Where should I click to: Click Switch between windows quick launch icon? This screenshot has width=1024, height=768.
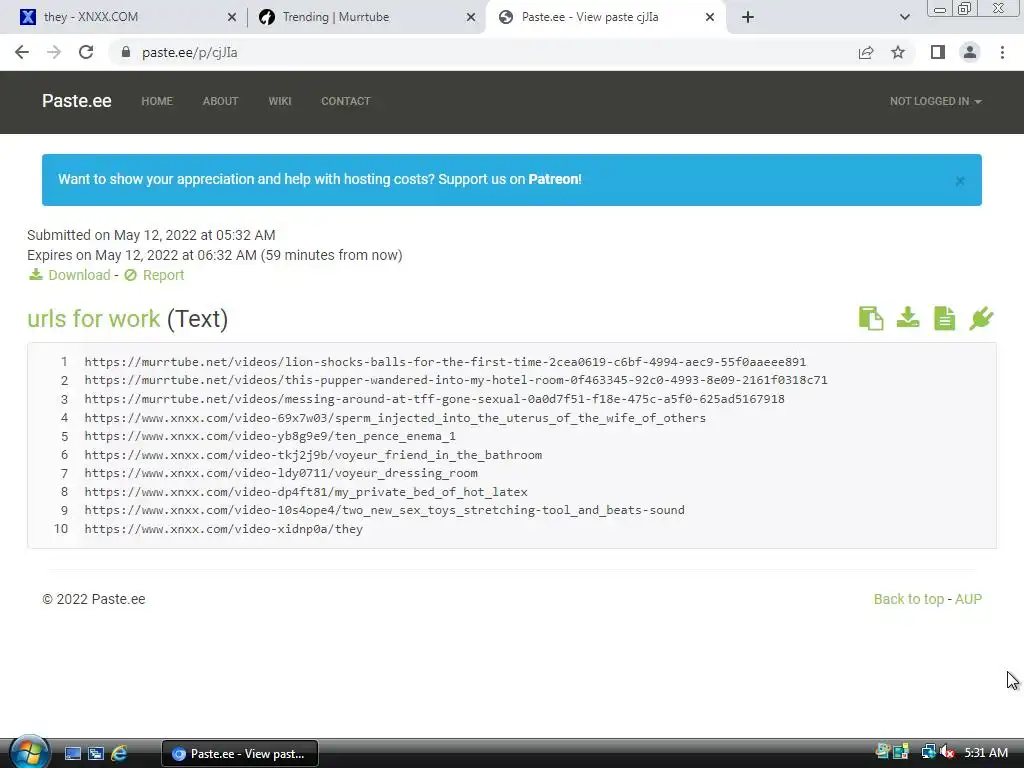[x=96, y=754]
